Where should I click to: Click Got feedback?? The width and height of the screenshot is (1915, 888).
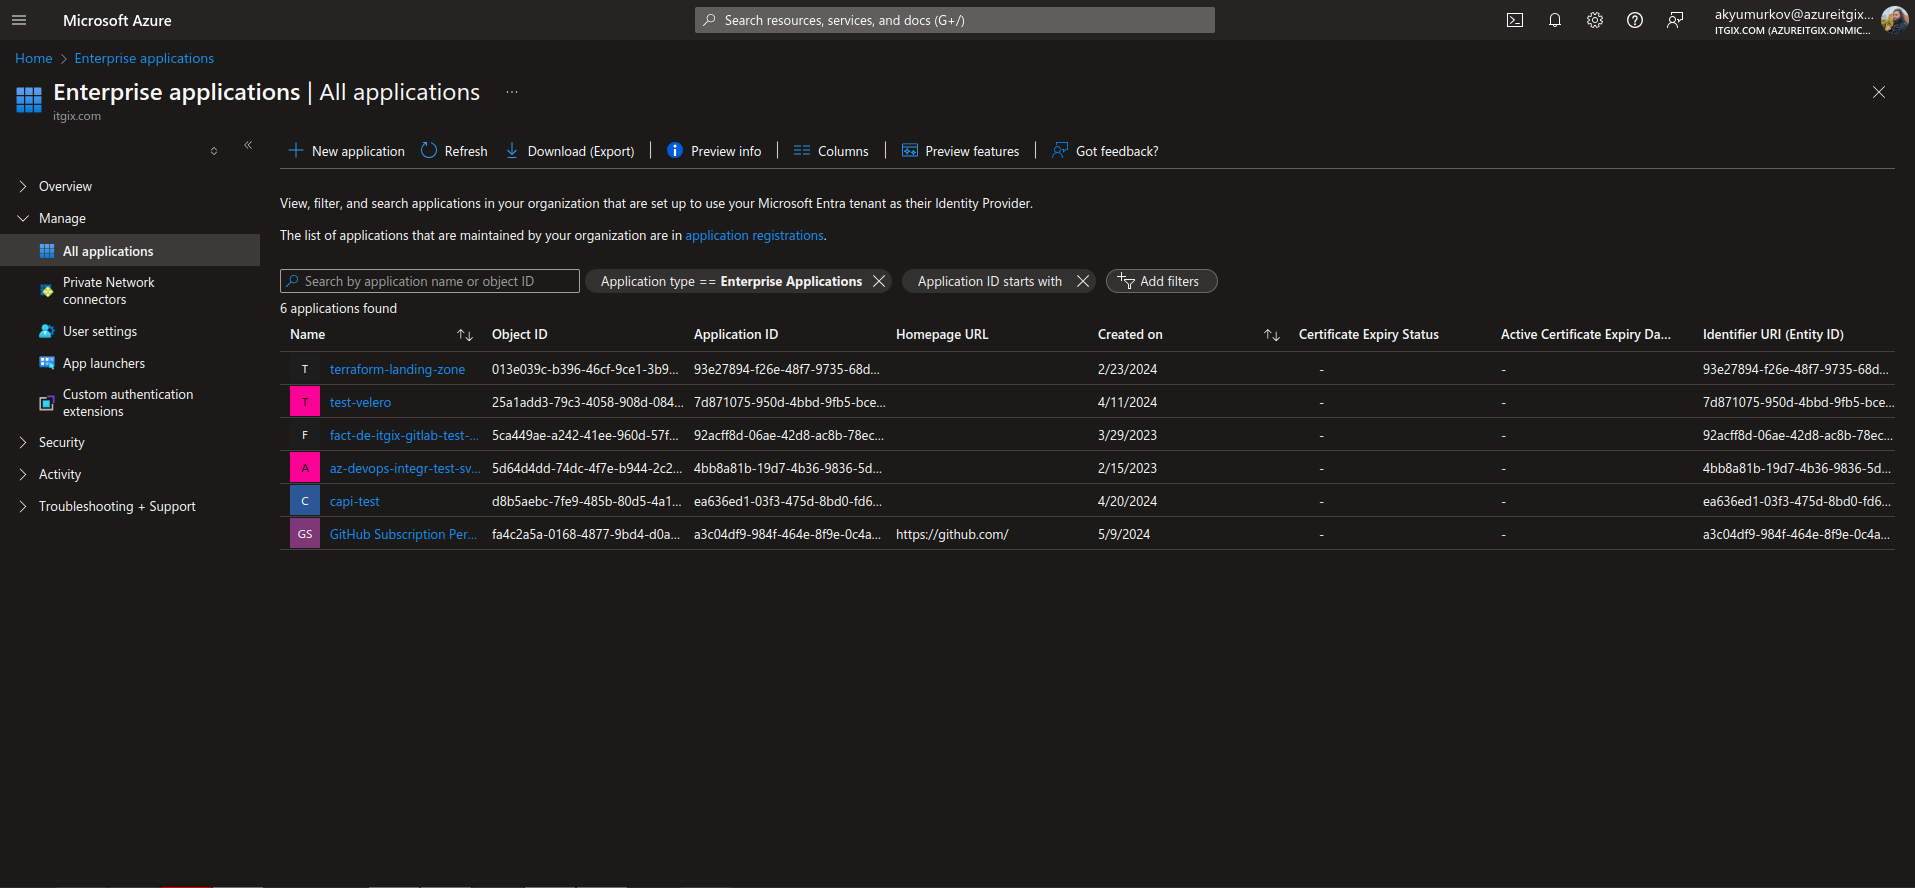1105,151
